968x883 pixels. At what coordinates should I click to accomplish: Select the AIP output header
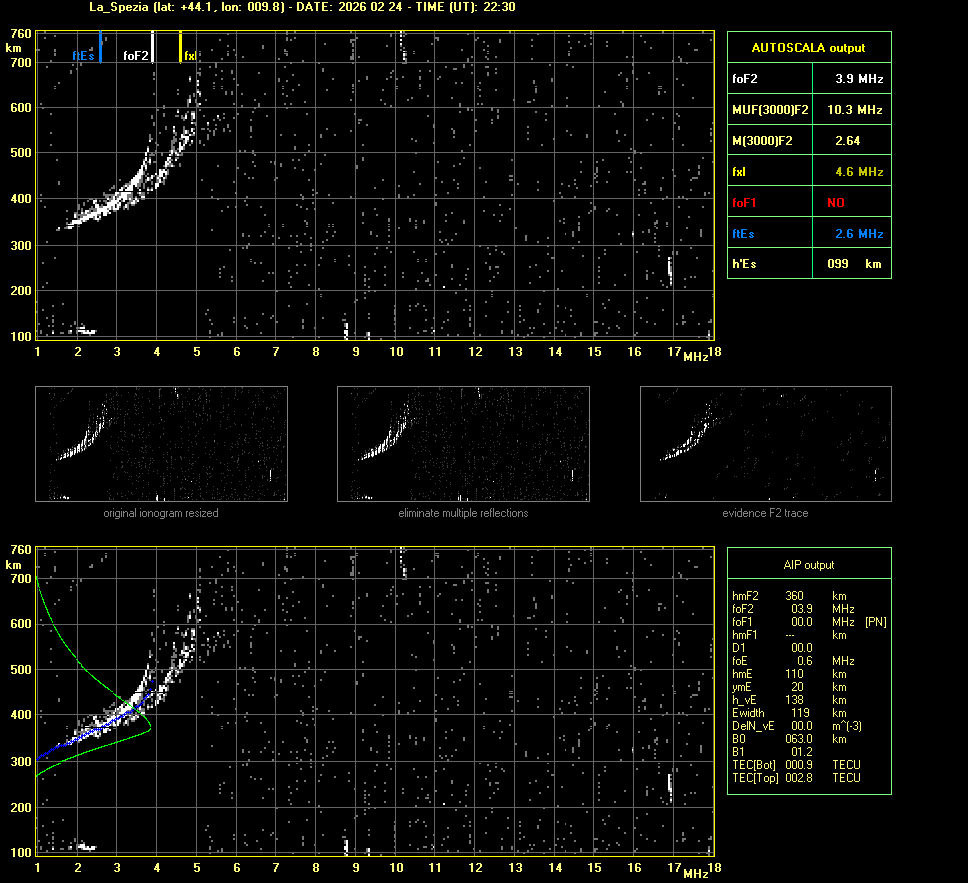[808, 565]
